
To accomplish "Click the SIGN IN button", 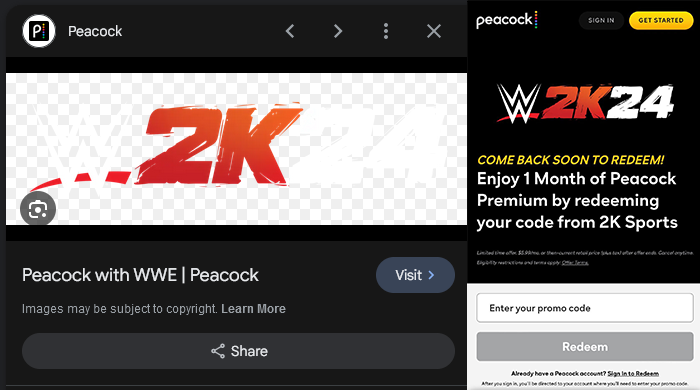I will click(601, 21).
